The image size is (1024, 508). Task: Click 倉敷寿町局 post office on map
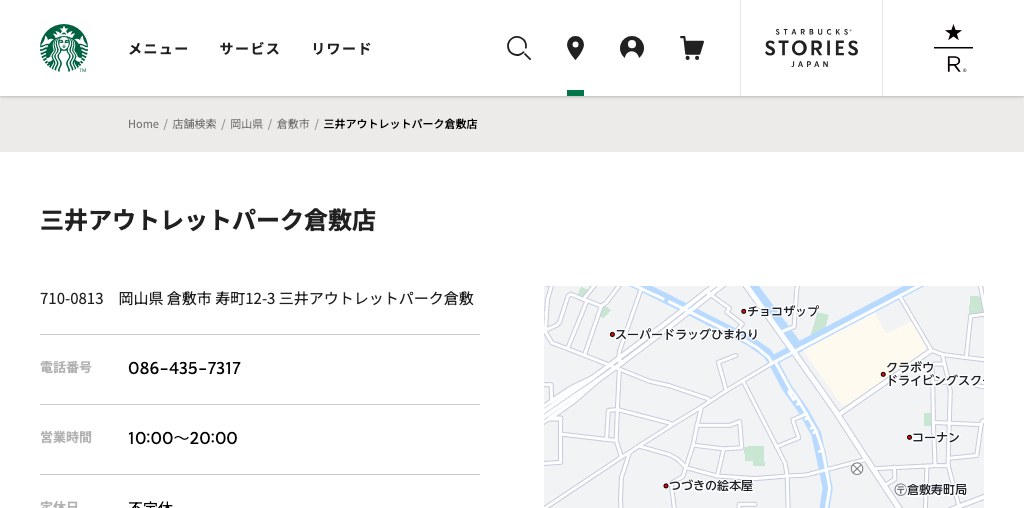pyautogui.click(x=931, y=490)
